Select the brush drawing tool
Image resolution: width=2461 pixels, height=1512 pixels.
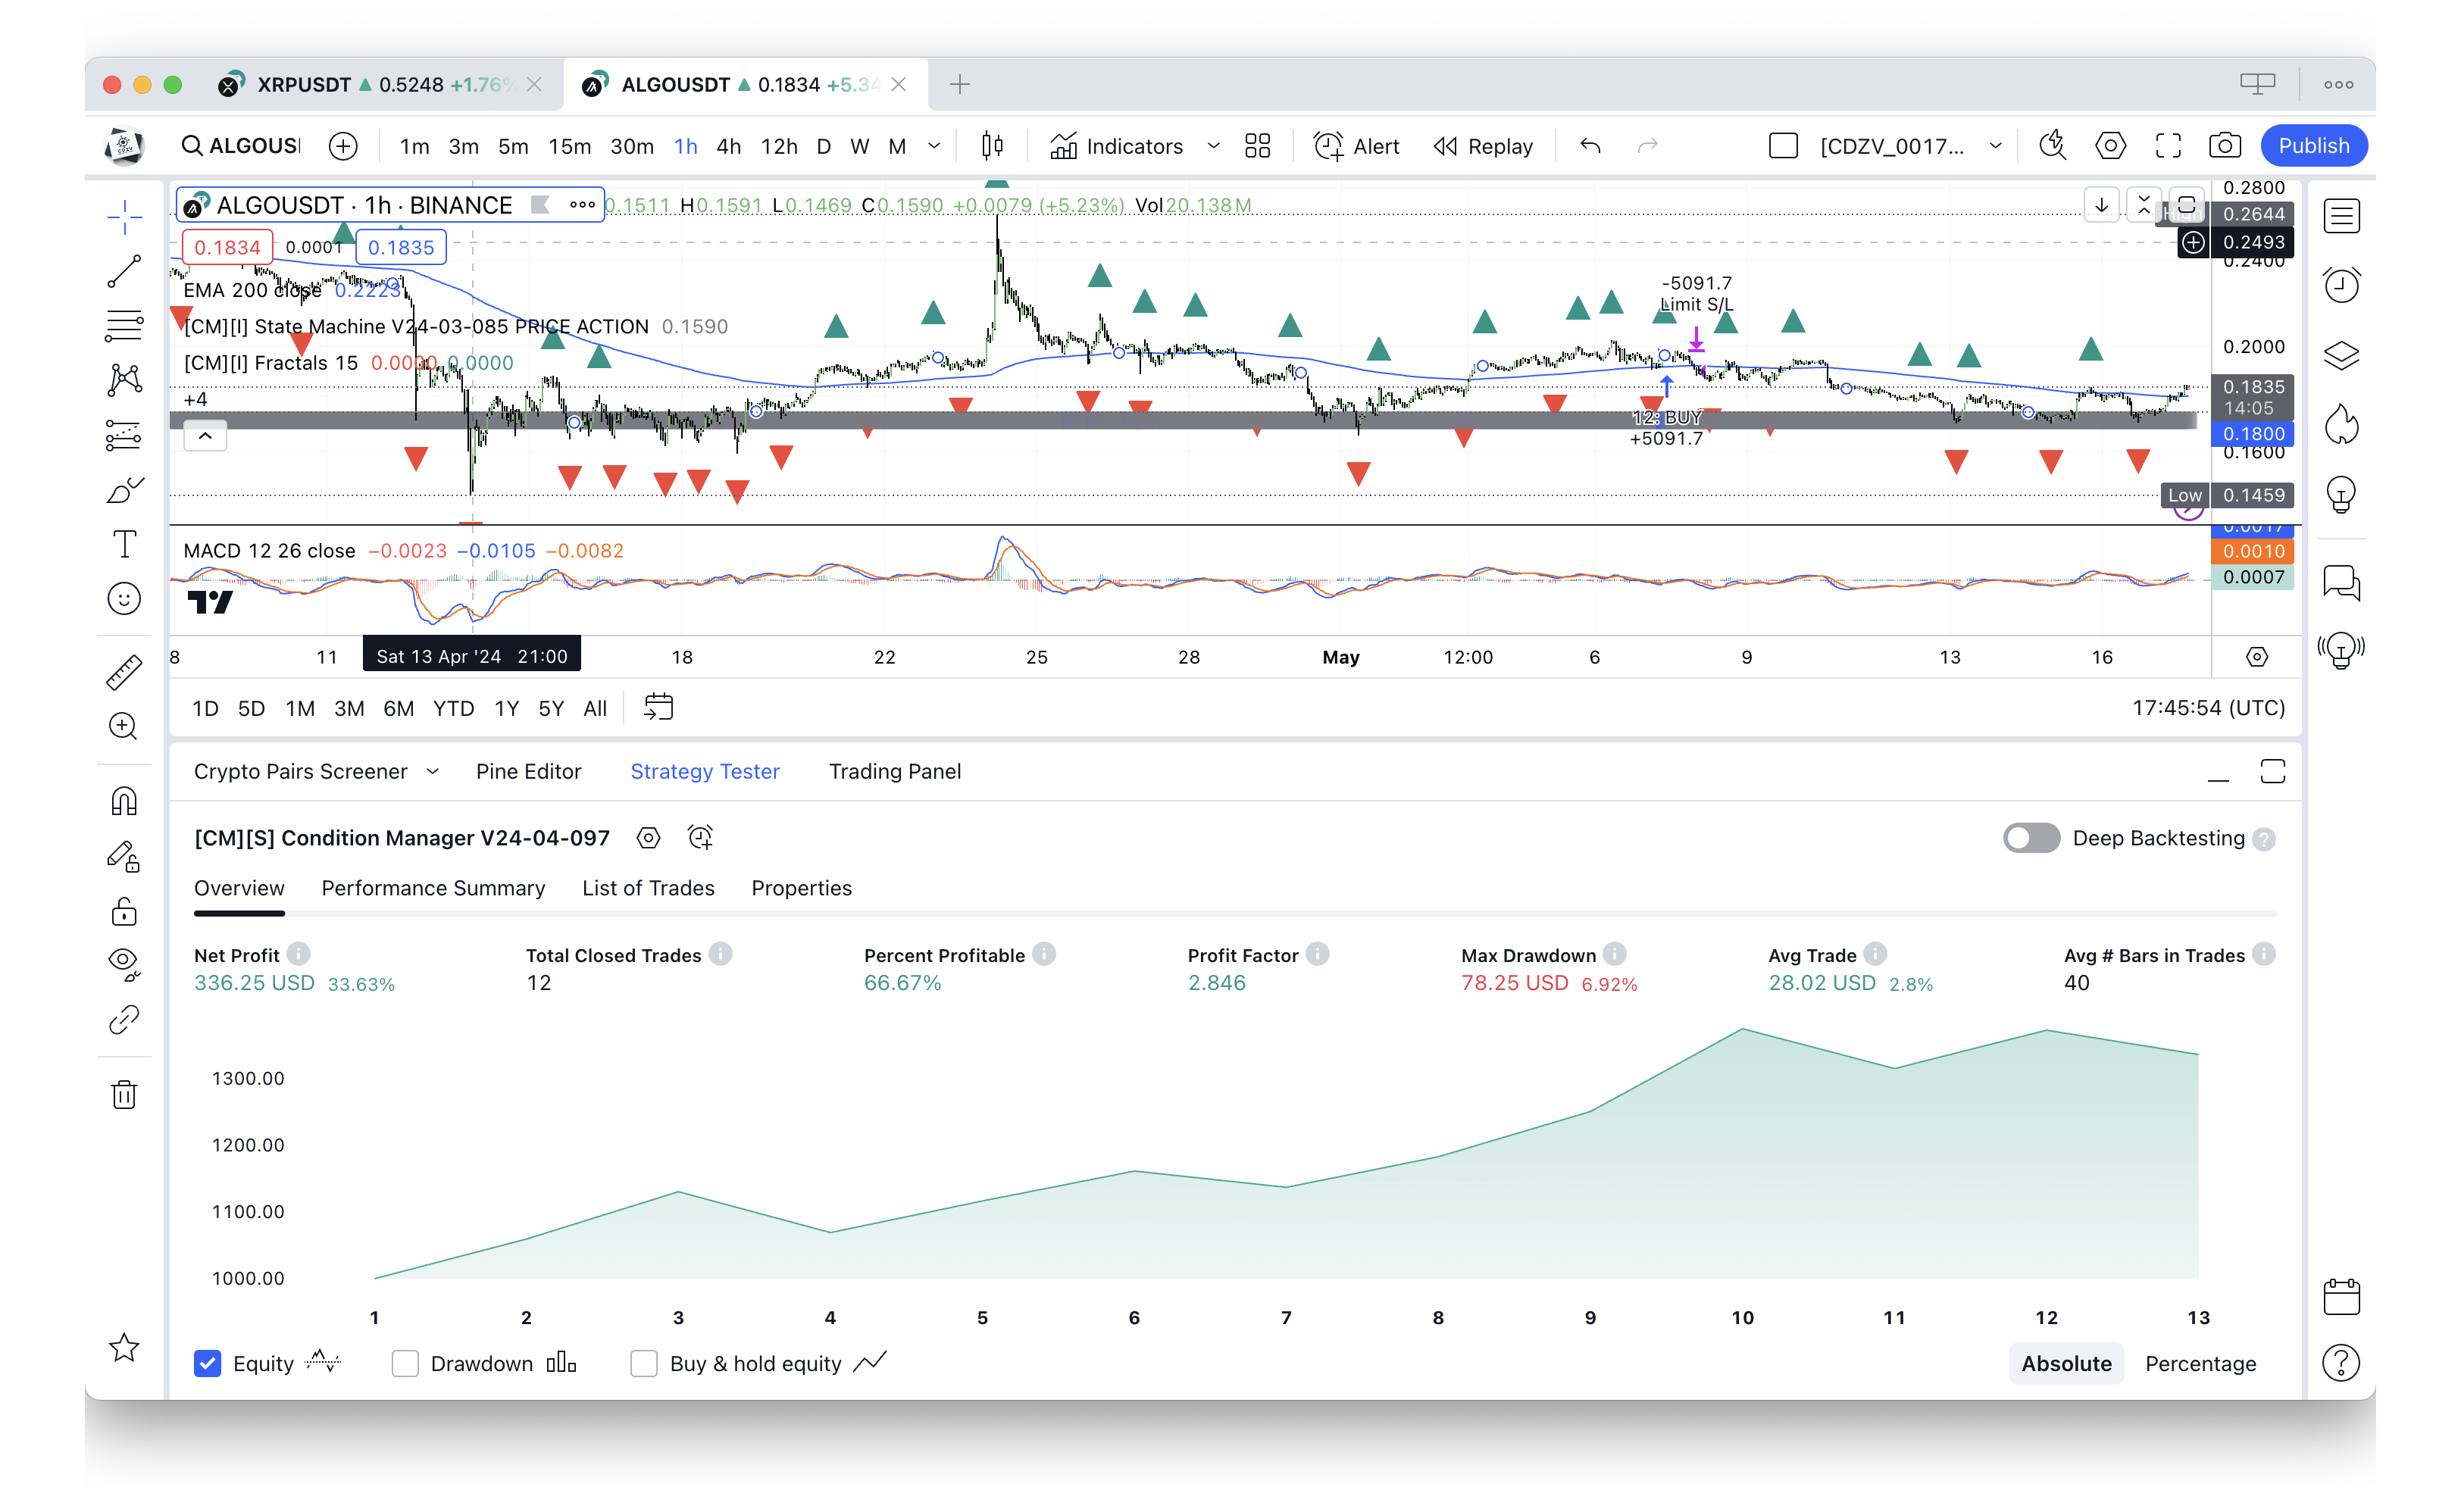pos(124,489)
